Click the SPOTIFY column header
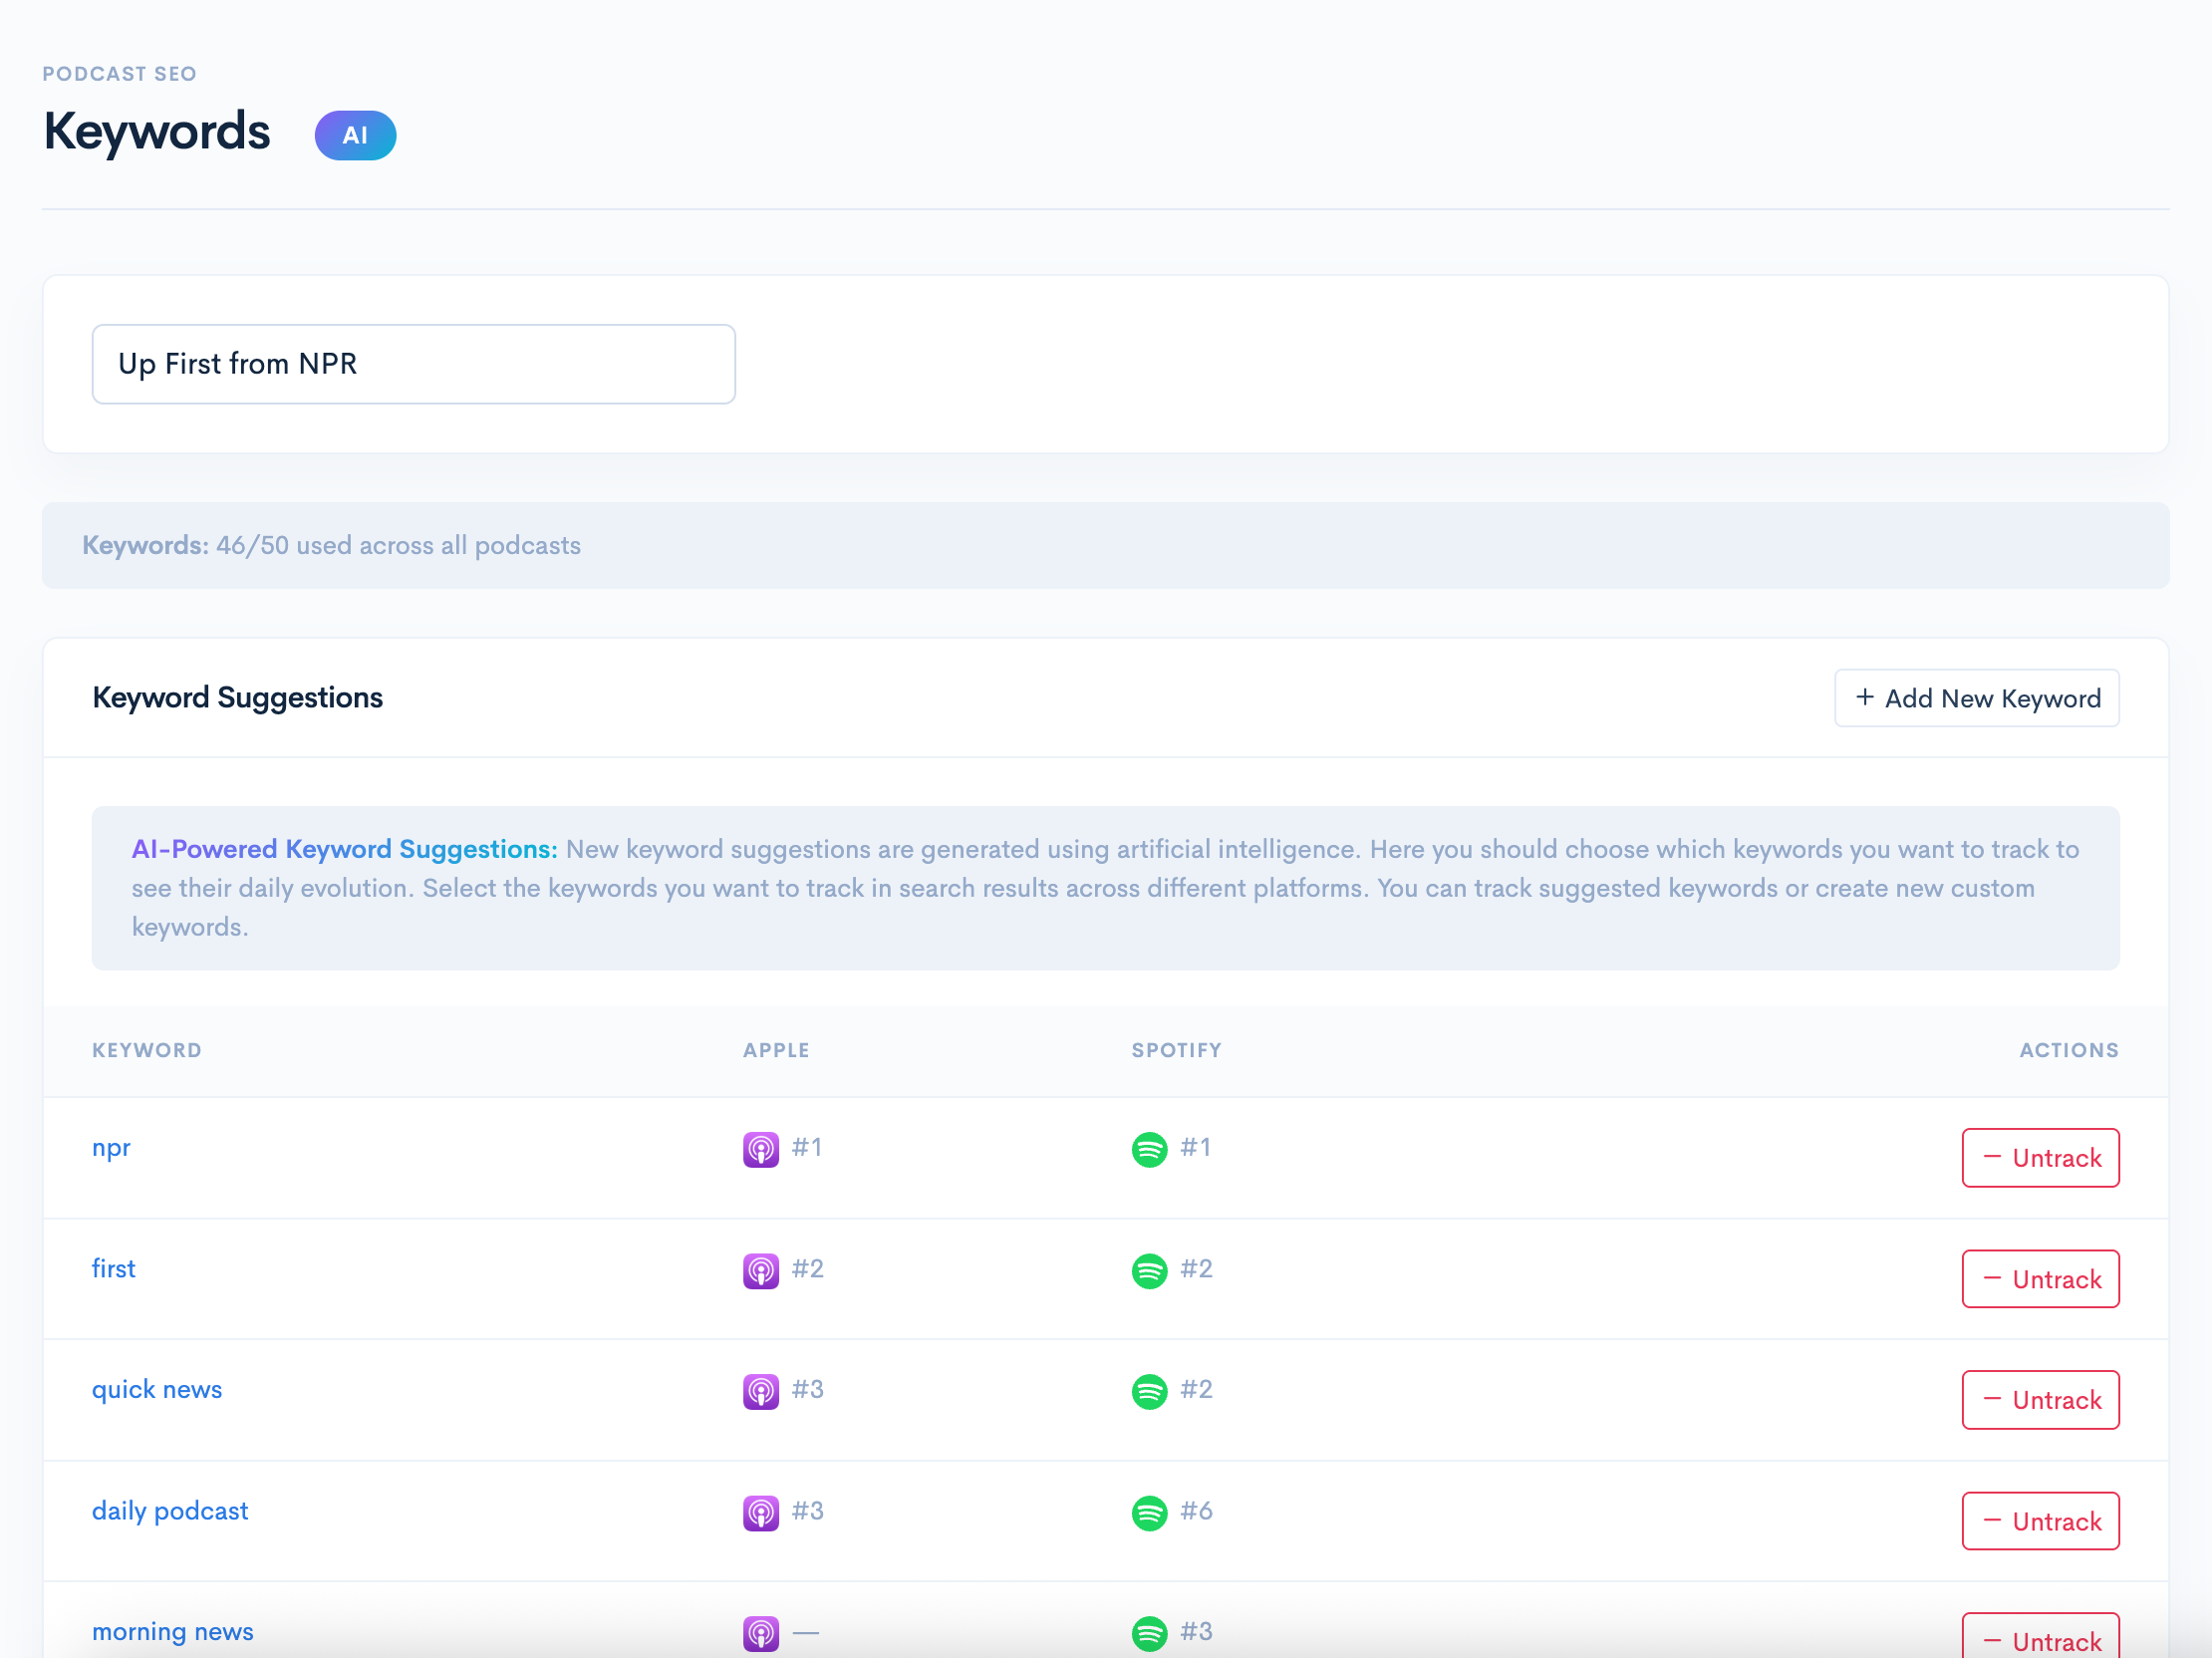The image size is (2212, 1658). (1176, 1050)
